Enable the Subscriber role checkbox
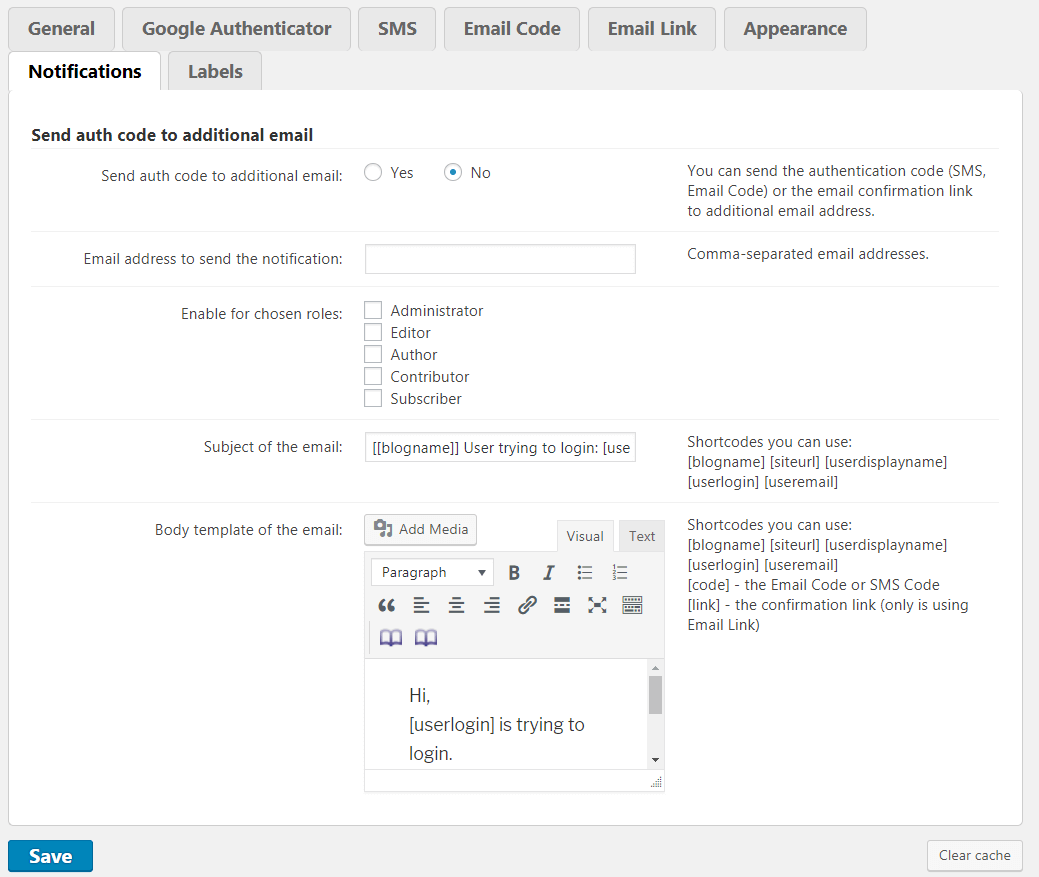The width and height of the screenshot is (1039, 877). click(x=373, y=399)
